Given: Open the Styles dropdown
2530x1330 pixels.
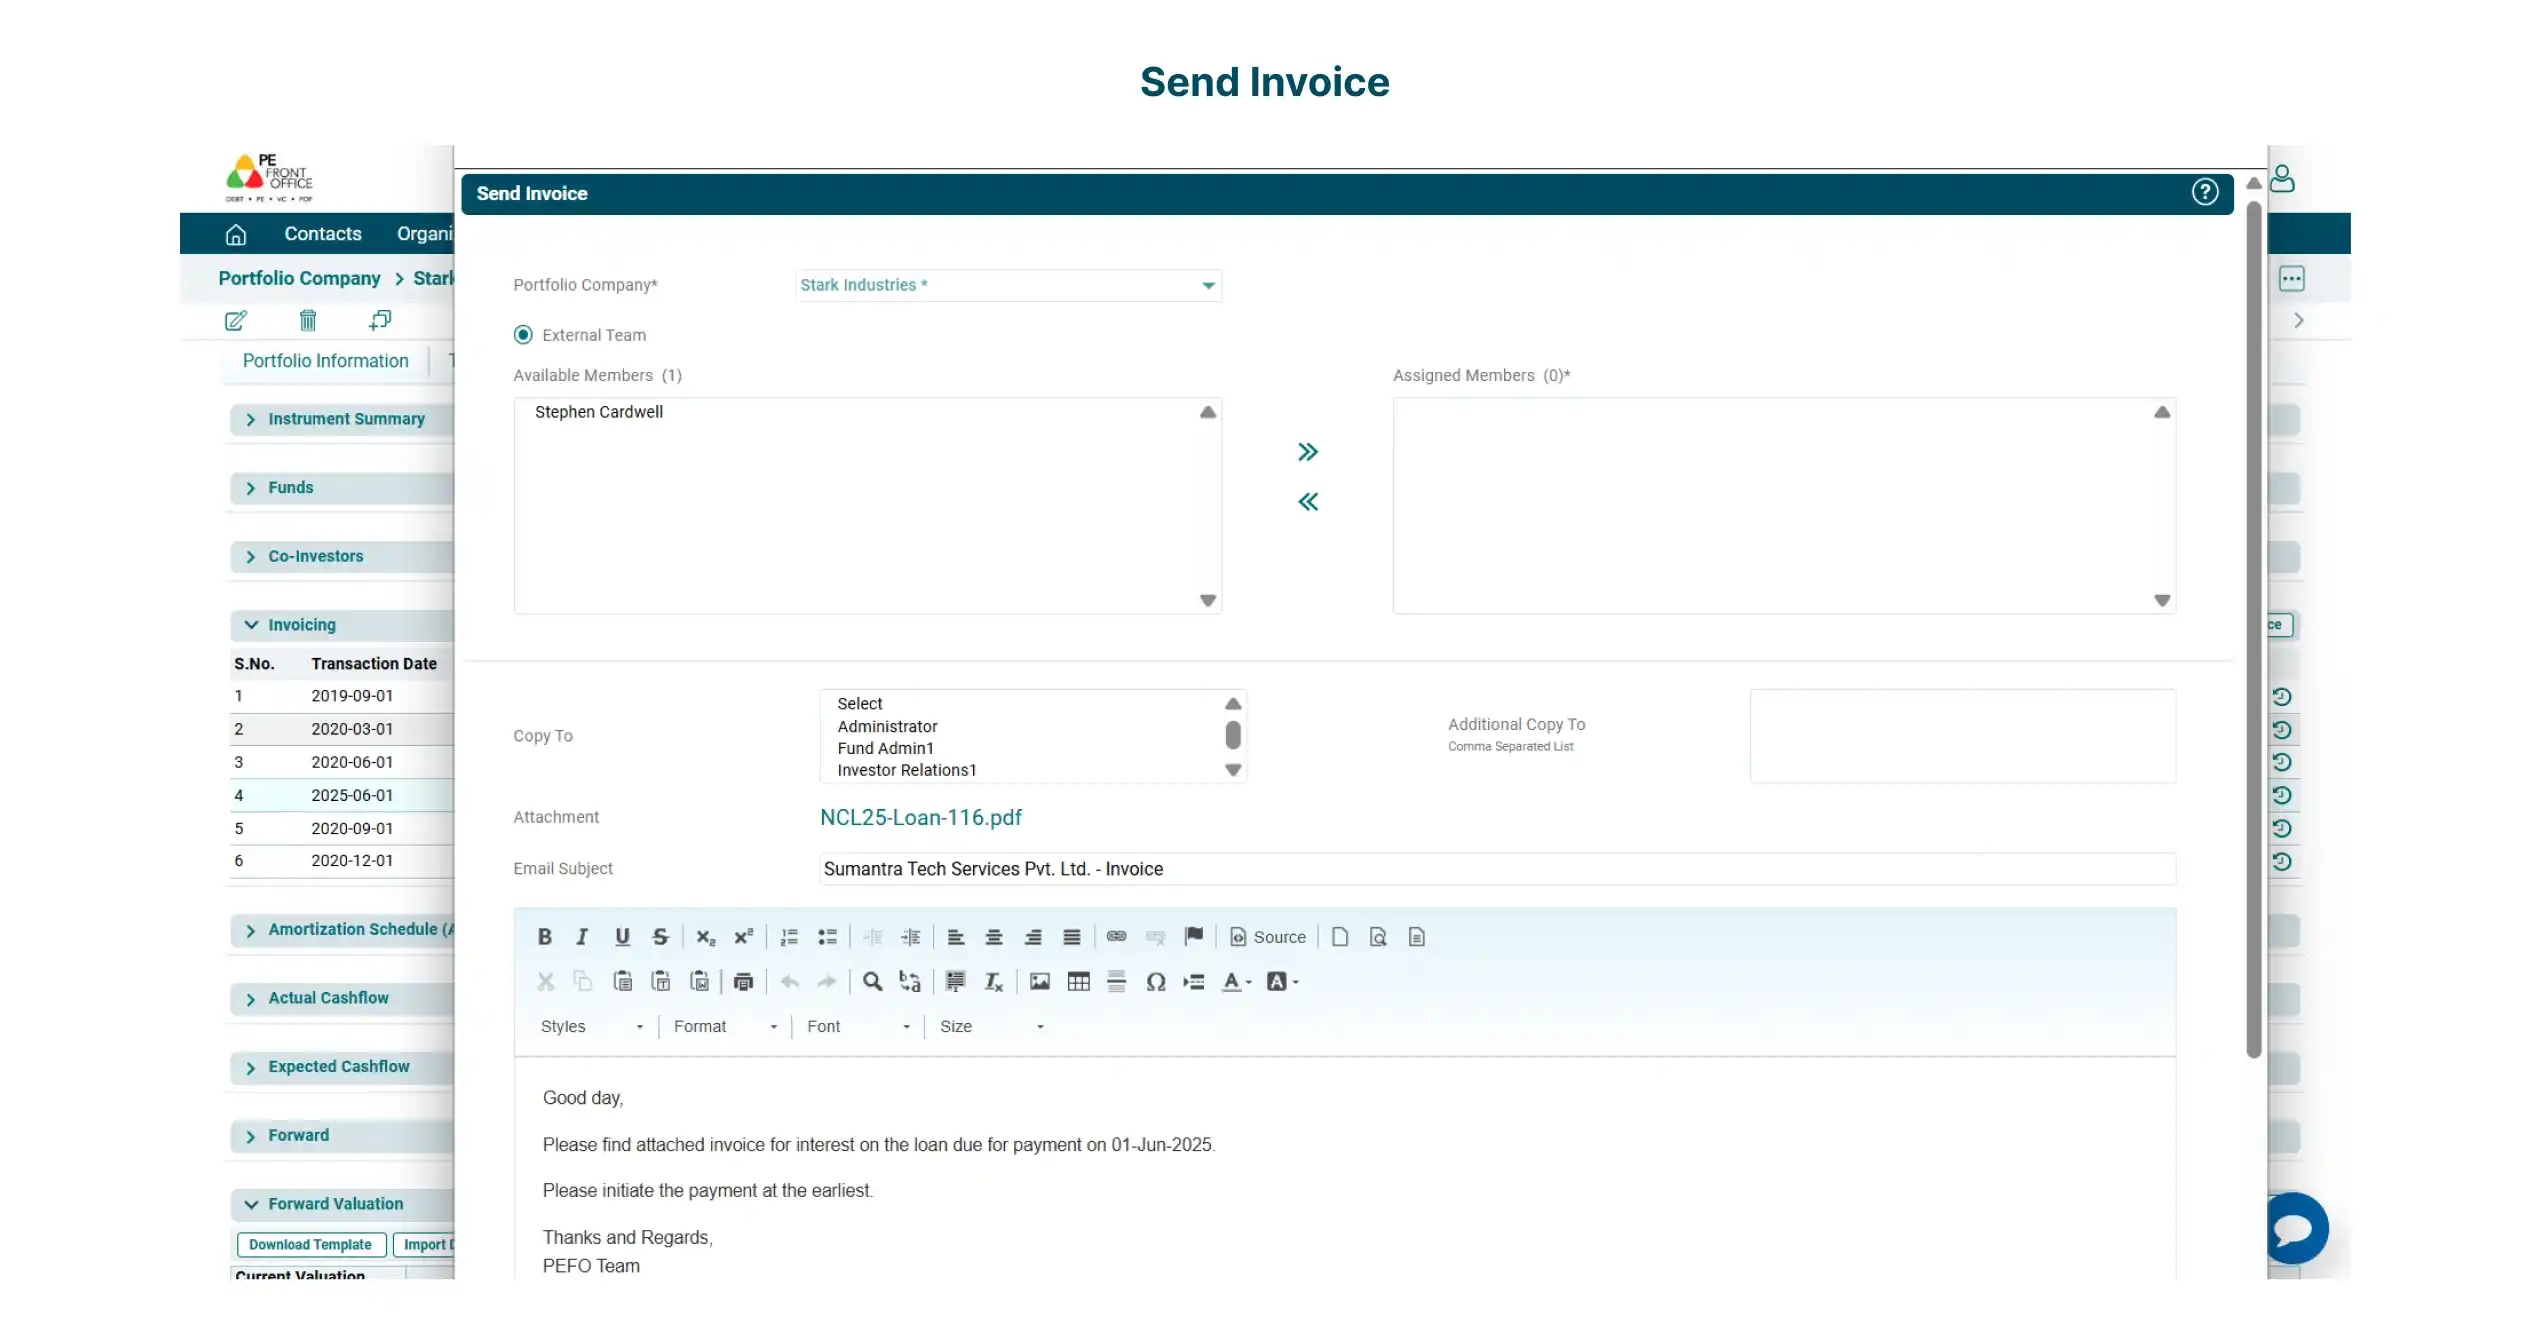Looking at the screenshot, I should 592,1027.
